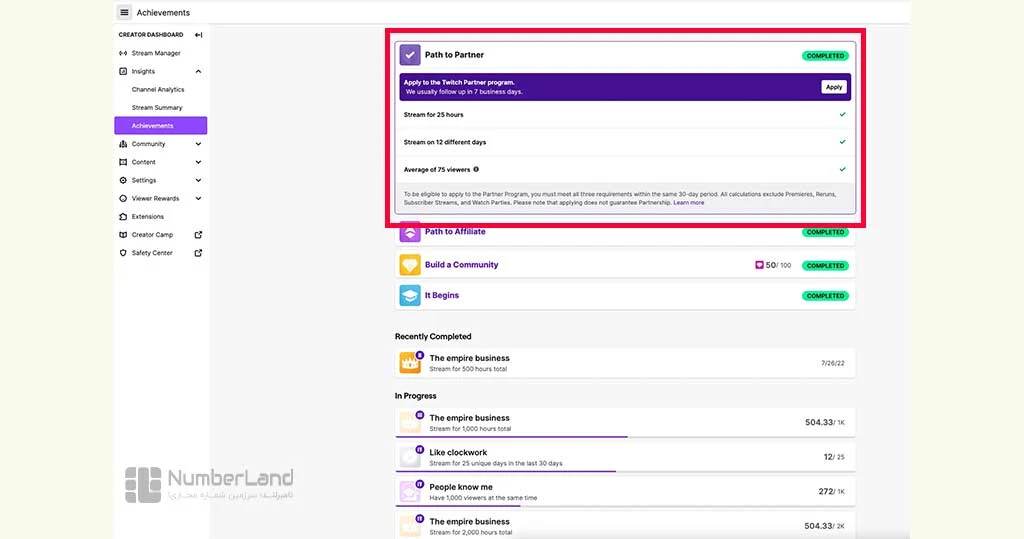Click the In Progress heading

point(415,396)
